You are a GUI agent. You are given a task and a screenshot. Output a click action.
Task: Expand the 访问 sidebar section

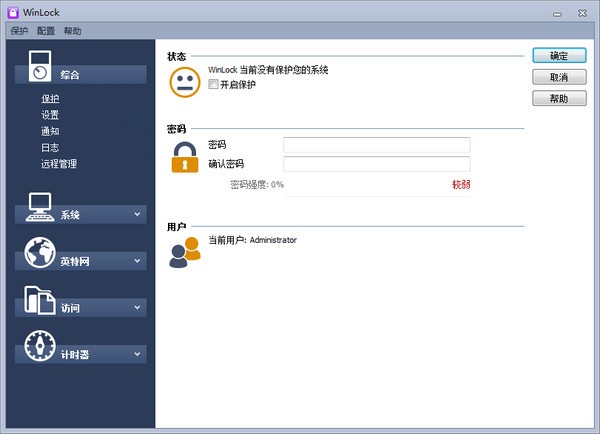138,307
